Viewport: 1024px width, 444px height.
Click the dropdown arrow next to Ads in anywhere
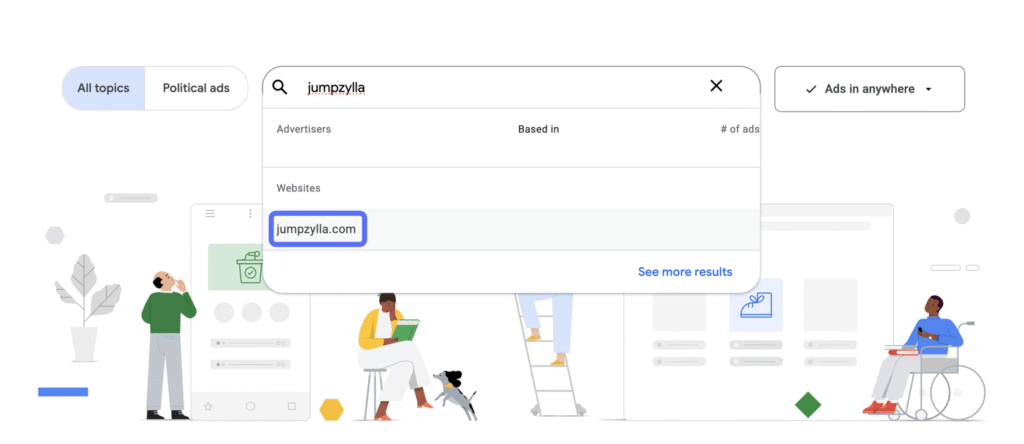tap(929, 89)
